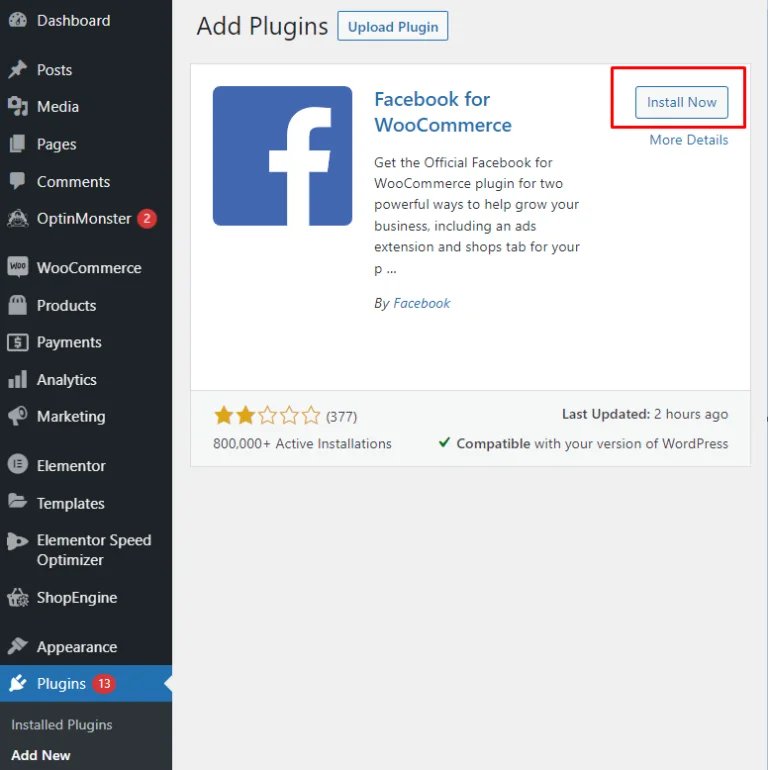Viewport: 768px width, 770px height.
Task: Open the More Details link
Action: pyautogui.click(x=688, y=140)
